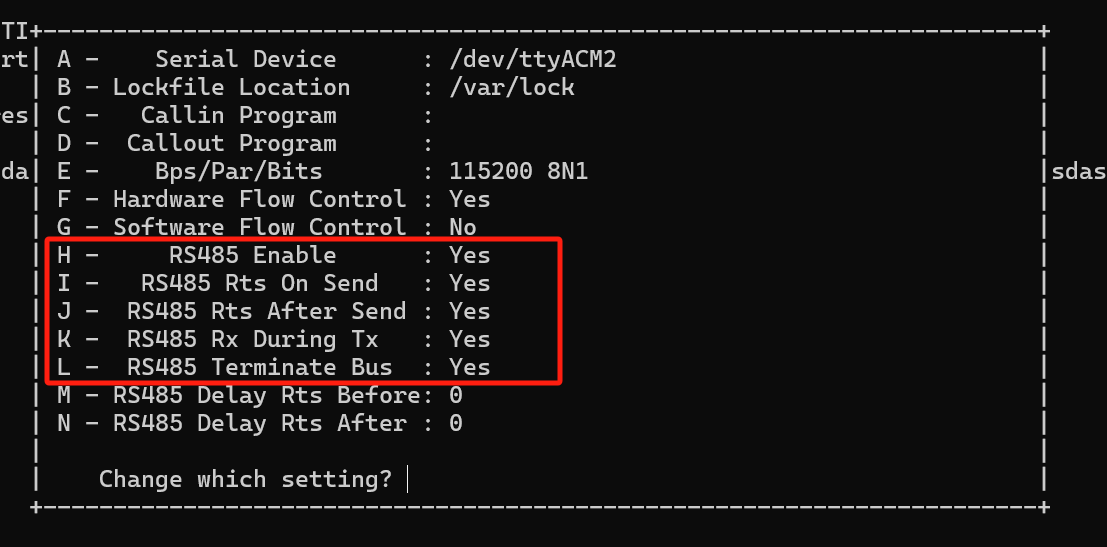Viewport: 1107px width, 547px height.
Task: Click the 'Change which setting?' prompt cursor
Action: 409,480
